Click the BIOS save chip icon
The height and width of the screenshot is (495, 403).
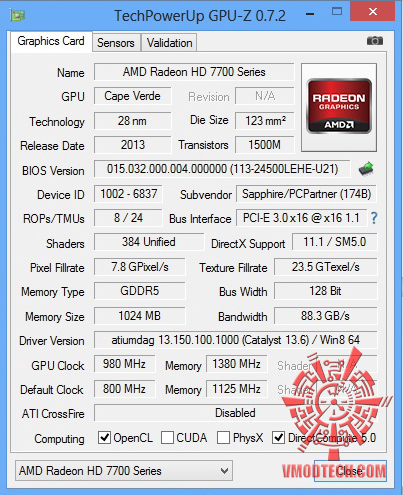(x=366, y=168)
